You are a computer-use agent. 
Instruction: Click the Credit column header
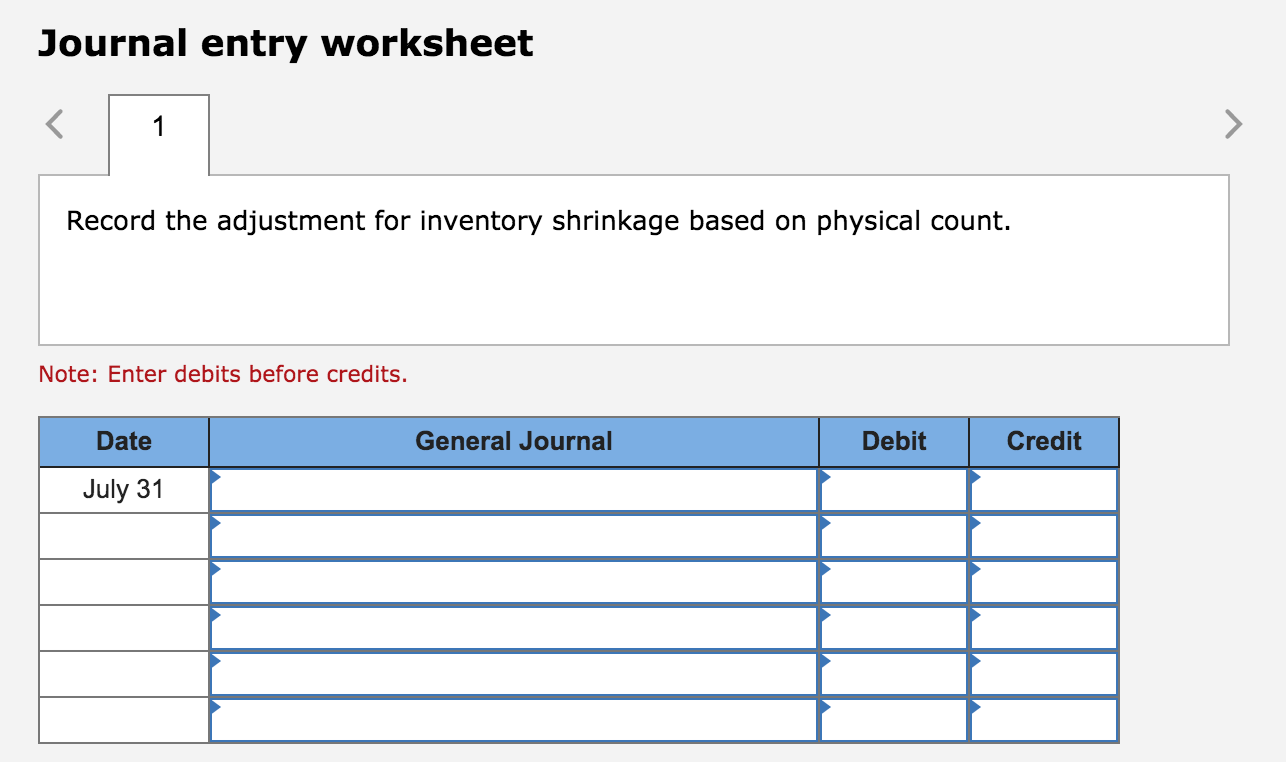pos(1043,441)
